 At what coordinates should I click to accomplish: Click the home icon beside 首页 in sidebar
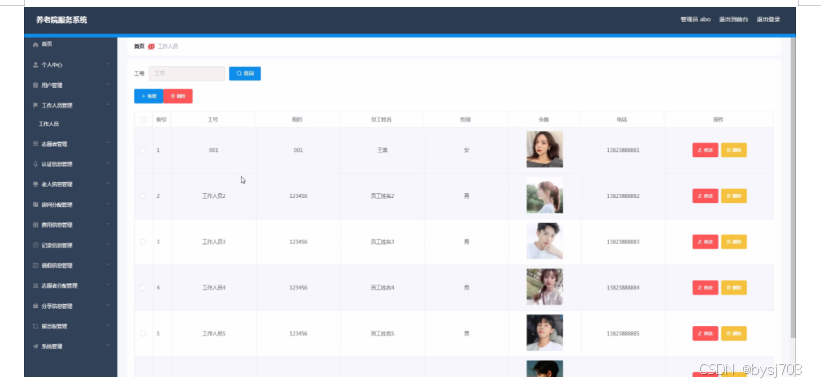point(36,45)
